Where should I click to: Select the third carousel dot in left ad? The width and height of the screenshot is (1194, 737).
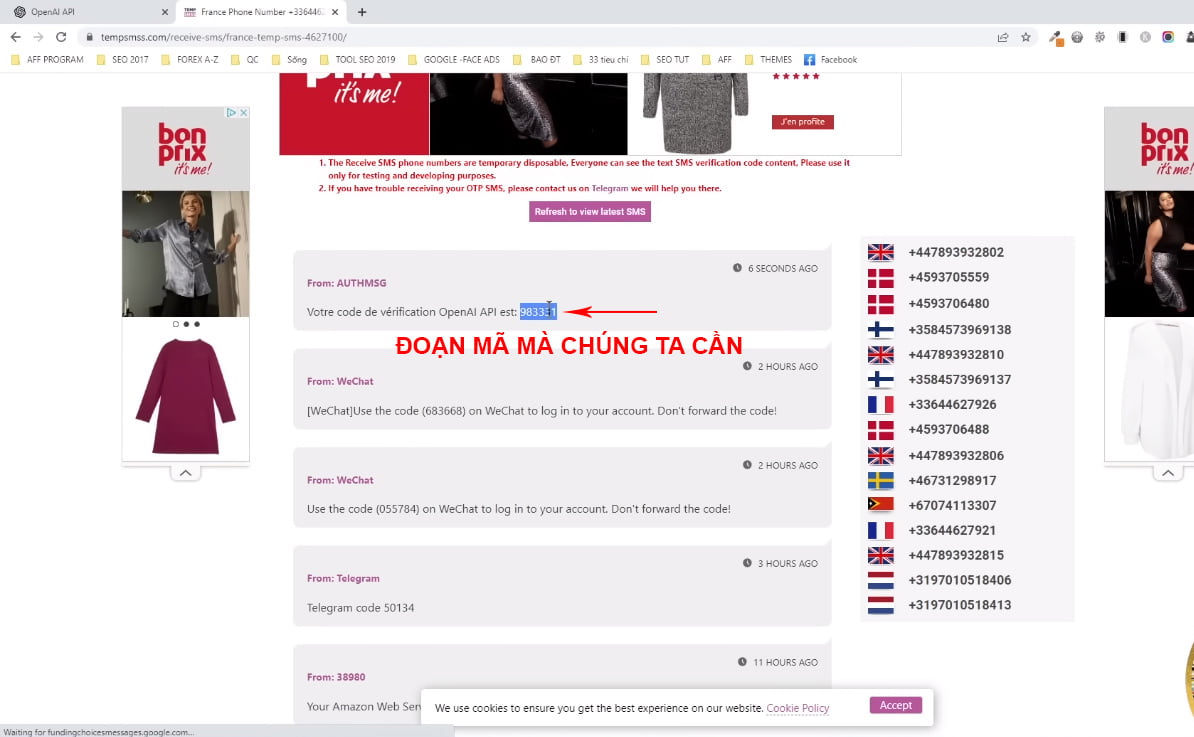click(x=196, y=324)
